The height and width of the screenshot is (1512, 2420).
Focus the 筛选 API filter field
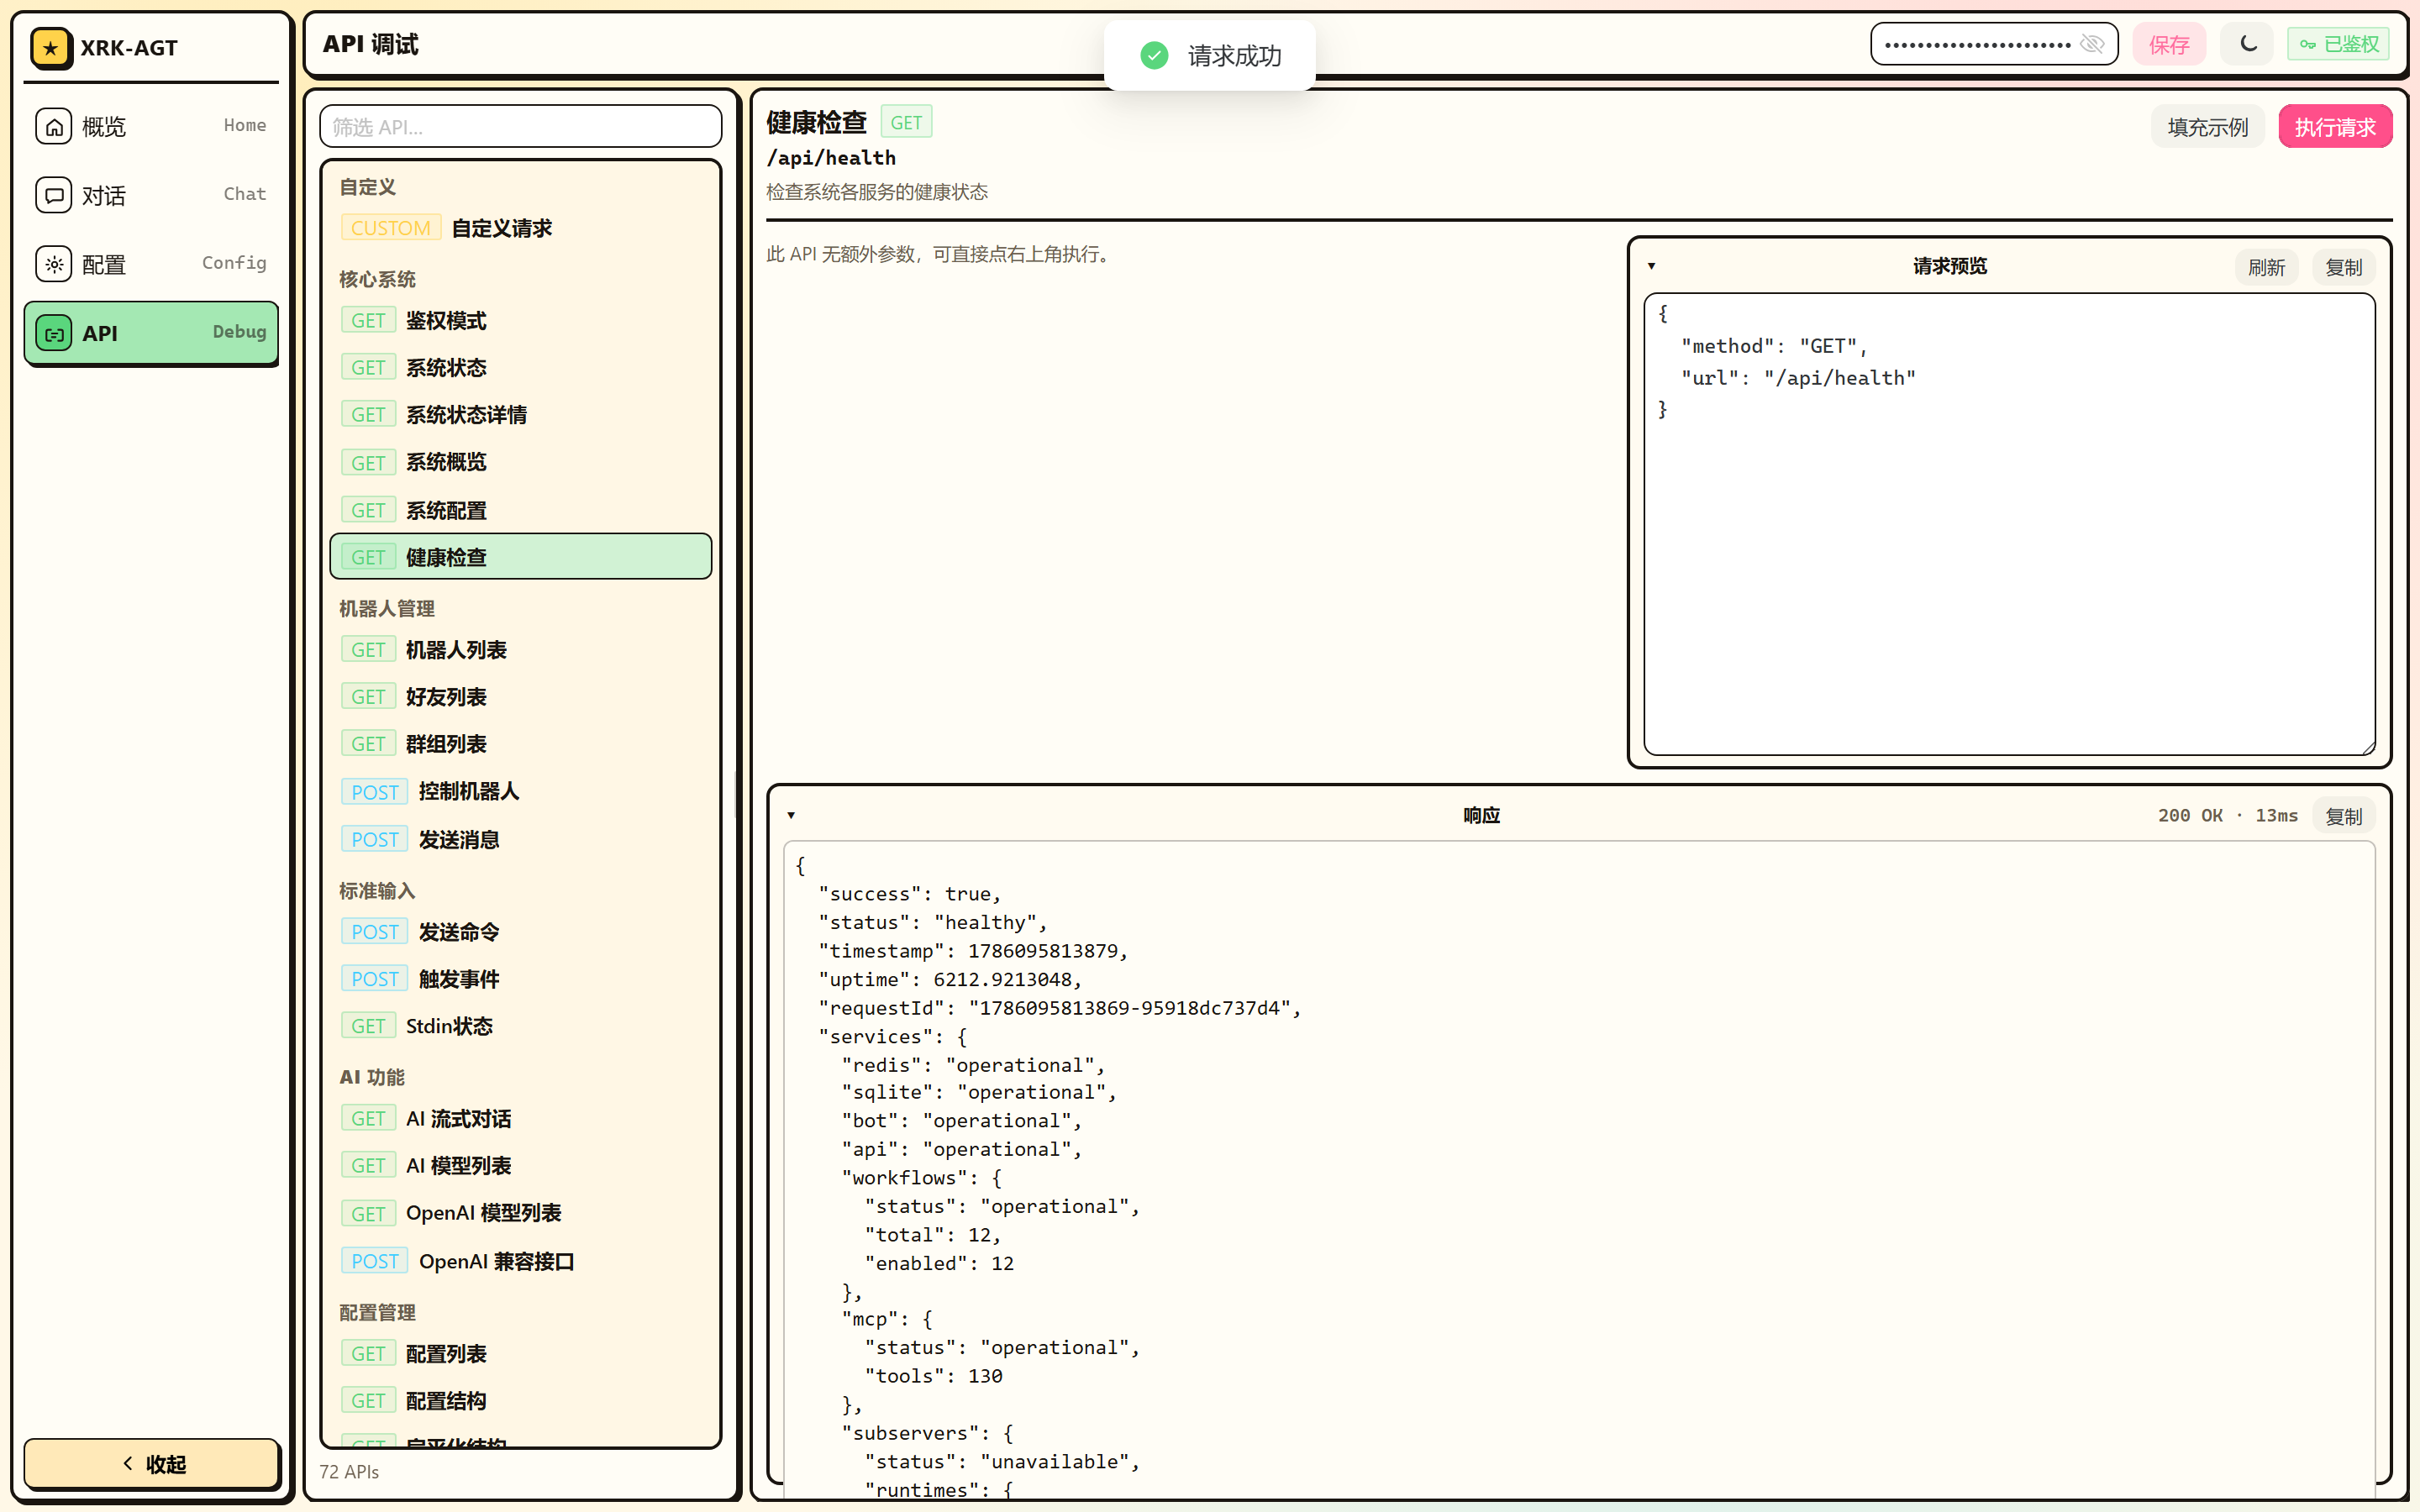(520, 127)
